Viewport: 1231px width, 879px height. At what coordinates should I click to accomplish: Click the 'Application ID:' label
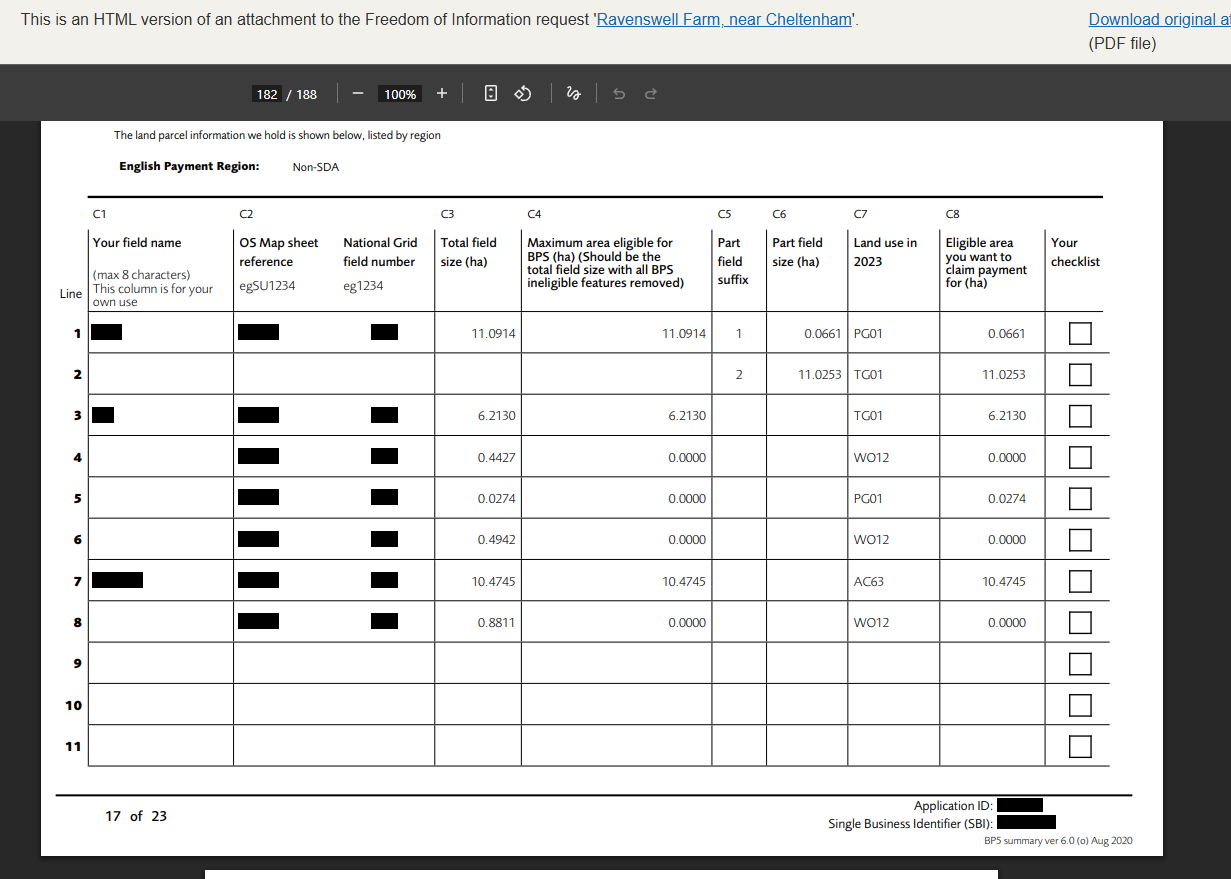(x=953, y=806)
